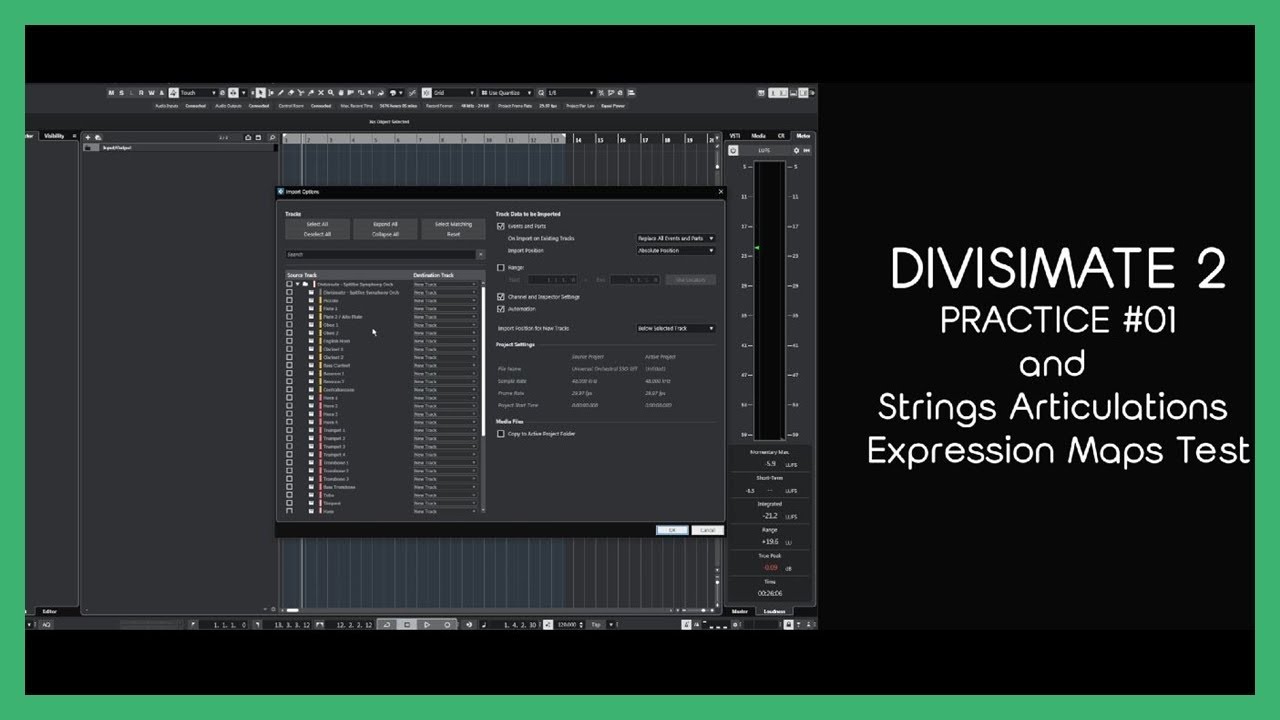This screenshot has height=720, width=1280.
Task: Cancel the Import Options dialog
Action: [x=707, y=530]
